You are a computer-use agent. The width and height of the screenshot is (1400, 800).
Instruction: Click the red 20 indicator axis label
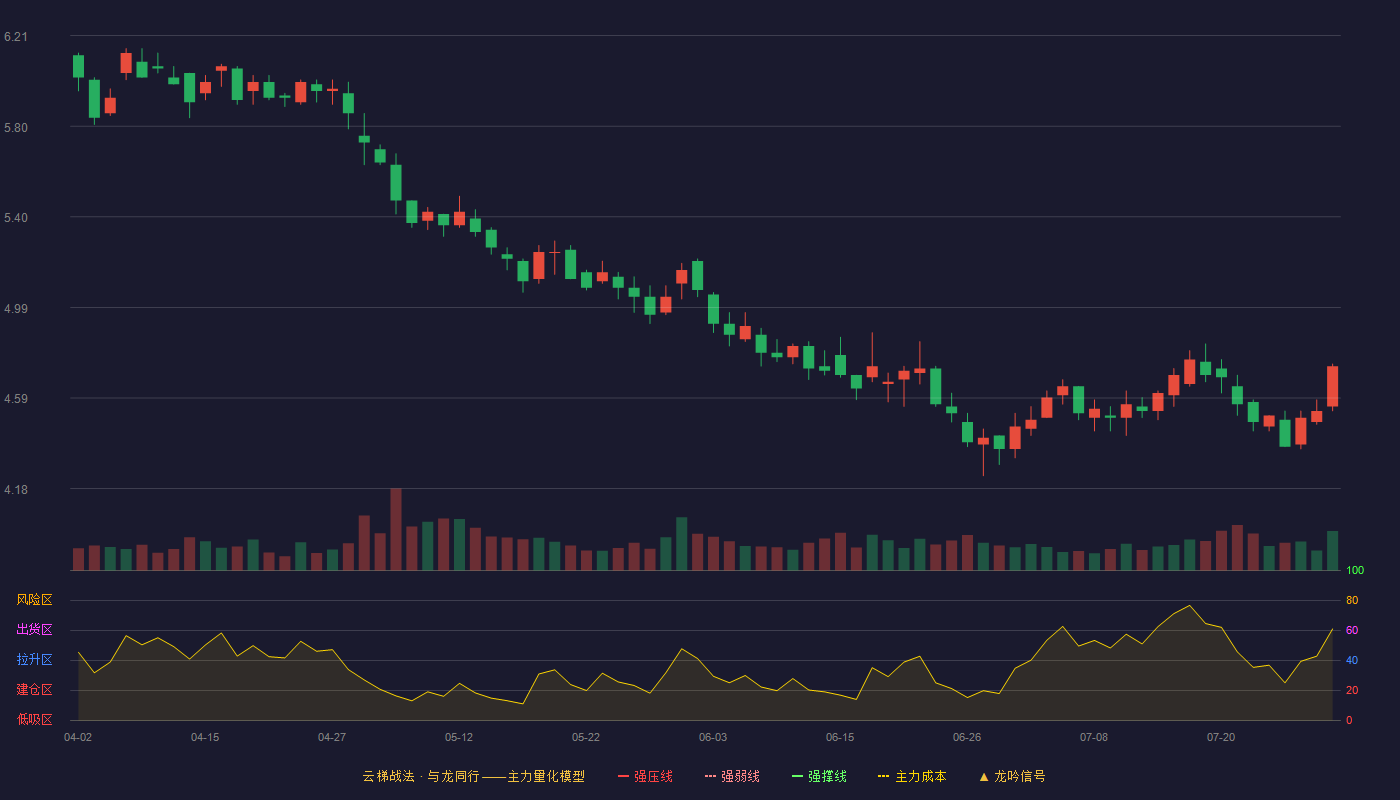1352,690
